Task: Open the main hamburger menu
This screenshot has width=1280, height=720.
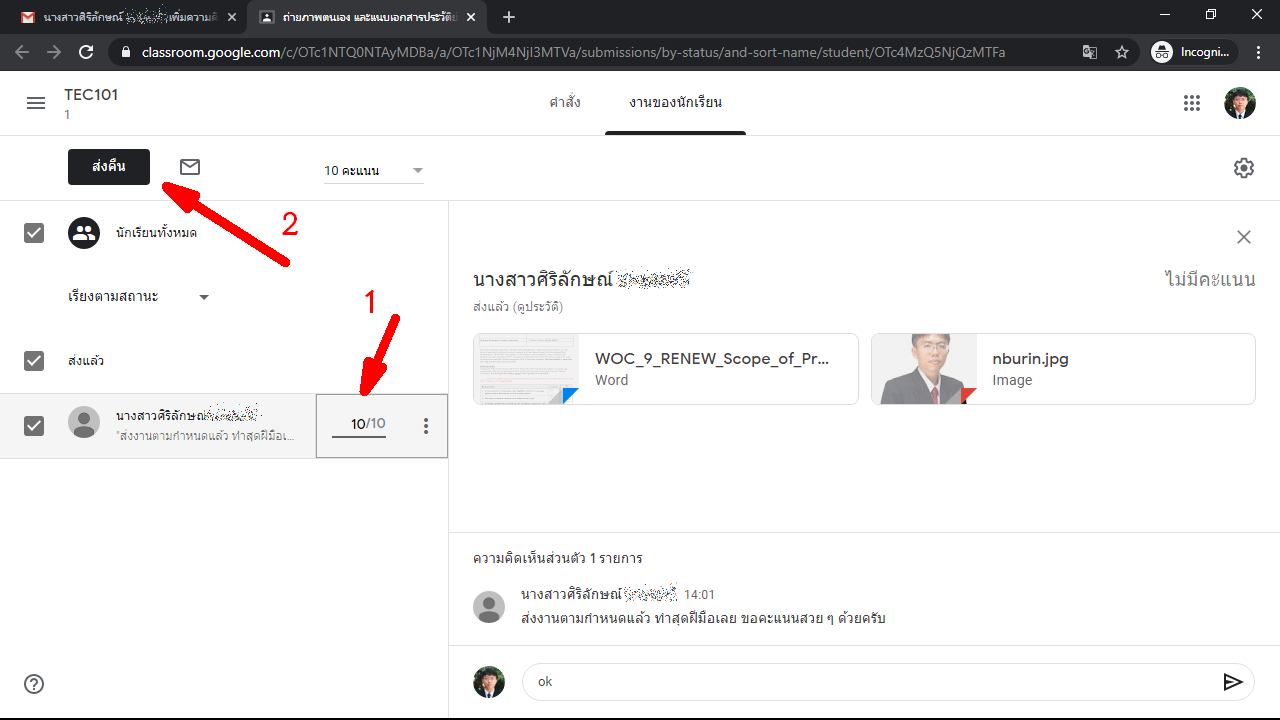Action: point(36,103)
